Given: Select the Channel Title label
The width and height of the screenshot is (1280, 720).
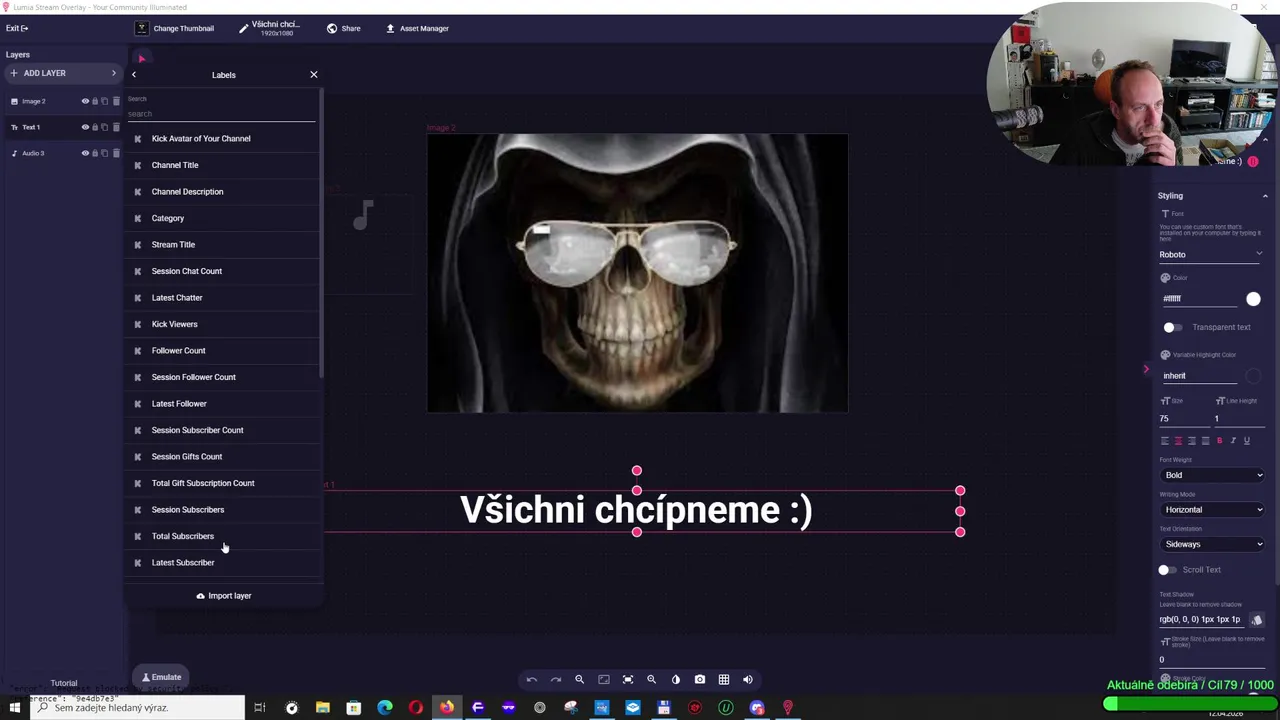Looking at the screenshot, I should (222, 165).
